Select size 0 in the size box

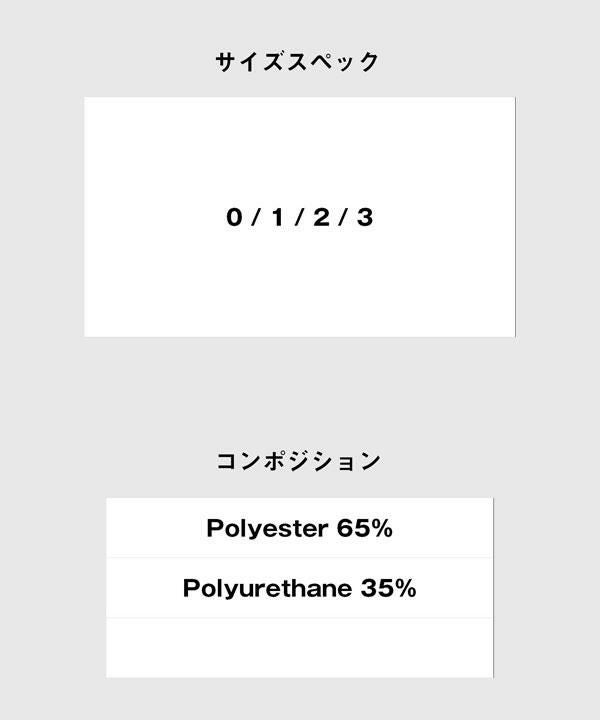pyautogui.click(x=234, y=217)
